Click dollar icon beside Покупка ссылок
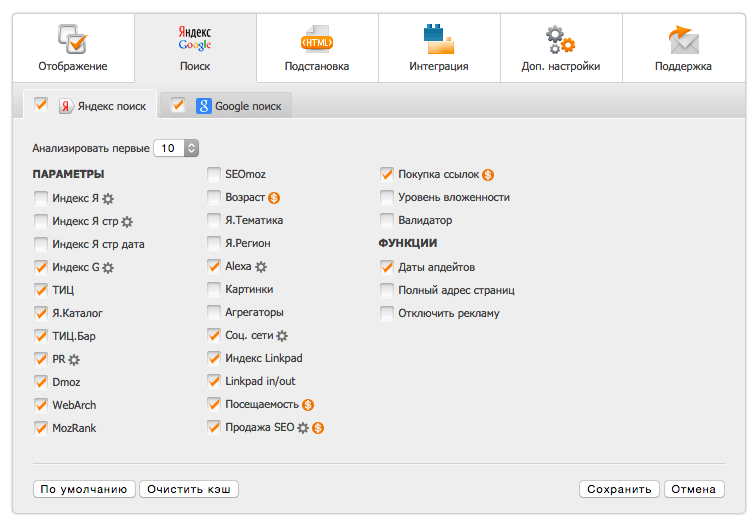This screenshot has width=753, height=524. click(488, 174)
